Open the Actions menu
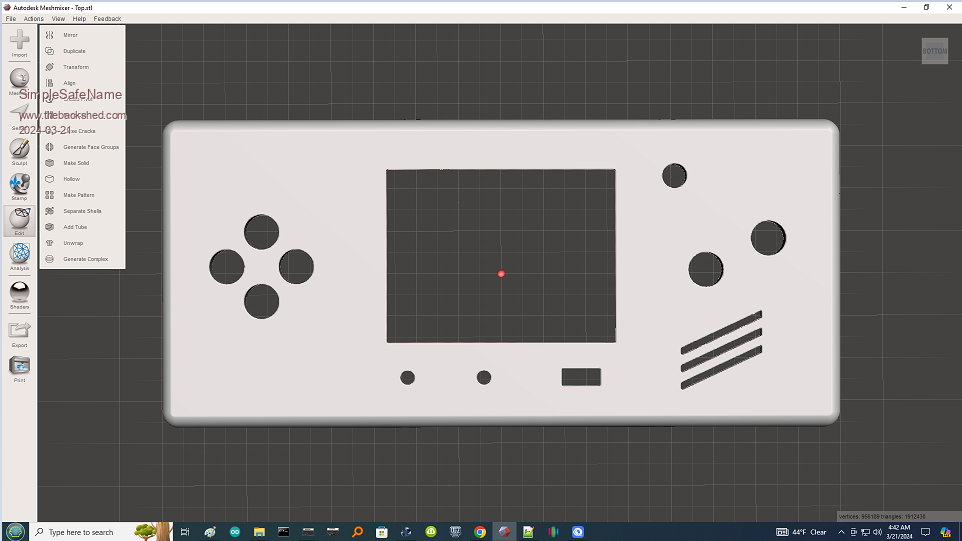 [34, 19]
